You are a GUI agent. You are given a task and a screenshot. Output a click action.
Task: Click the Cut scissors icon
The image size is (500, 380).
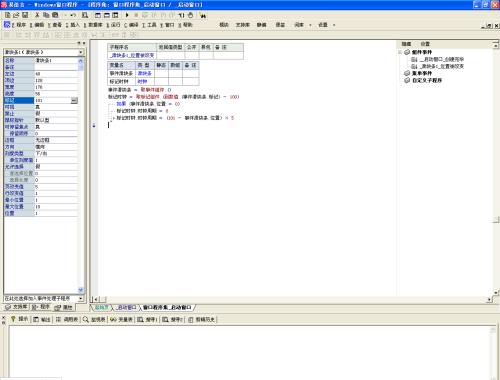(x=37, y=15)
